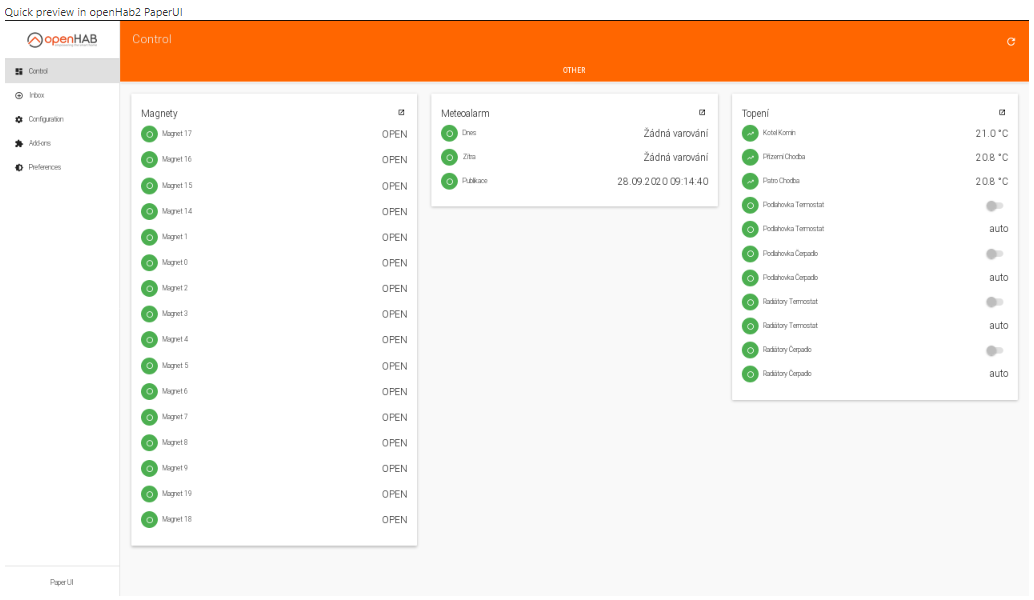Toggle the Podlahovka Termostat switch
The image size is (1034, 600).
[x=994, y=206]
